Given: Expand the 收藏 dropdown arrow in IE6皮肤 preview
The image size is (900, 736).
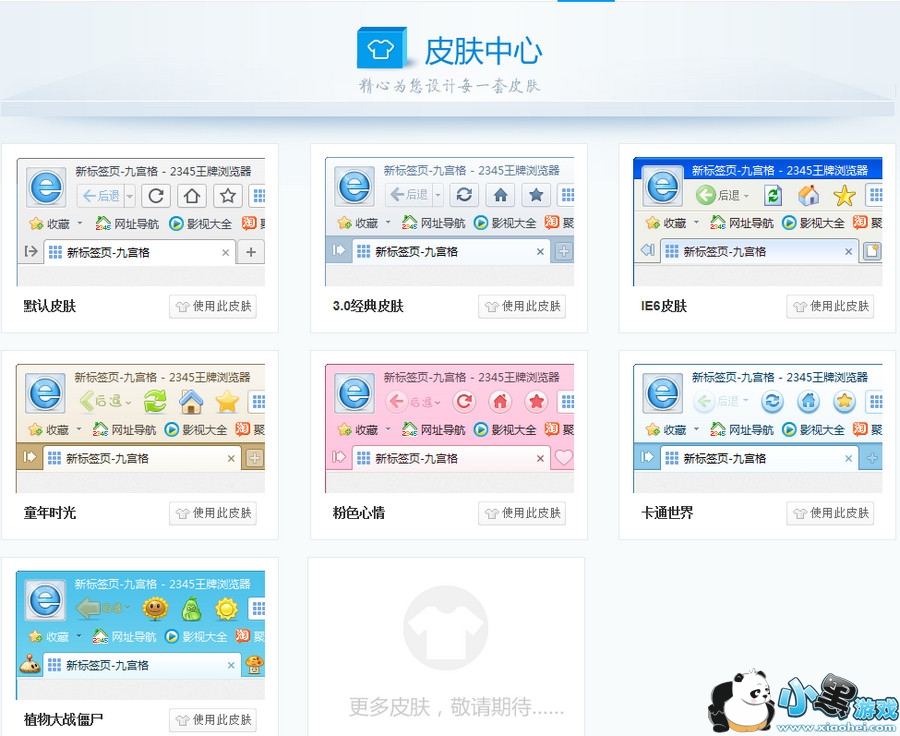Looking at the screenshot, I should click(x=696, y=222).
